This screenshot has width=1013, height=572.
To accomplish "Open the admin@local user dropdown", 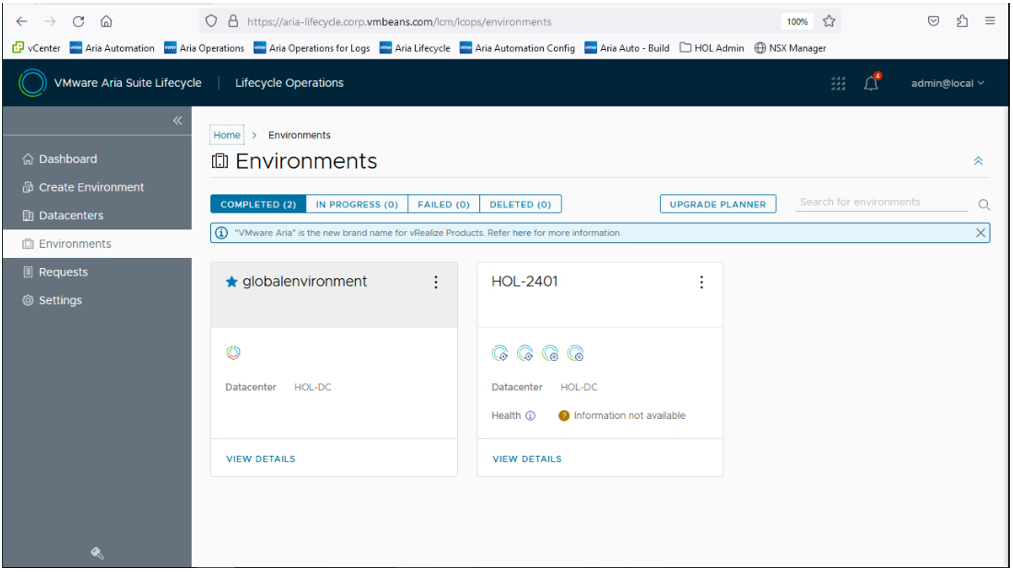I will tap(947, 84).
